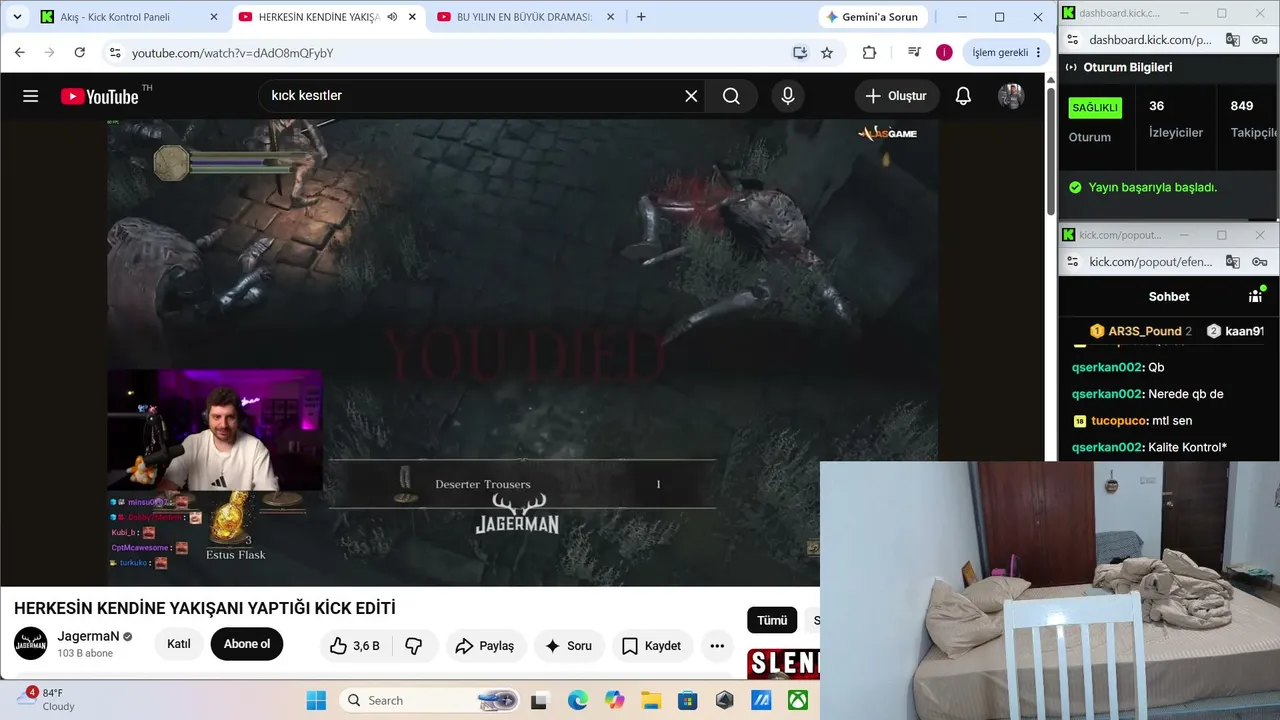This screenshot has width=1280, height=720.
Task: Open Task View from the taskbar
Action: 540,700
